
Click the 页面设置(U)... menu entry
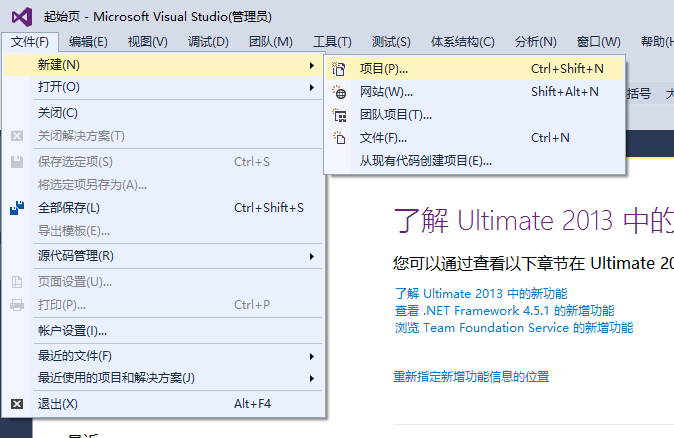point(163,282)
